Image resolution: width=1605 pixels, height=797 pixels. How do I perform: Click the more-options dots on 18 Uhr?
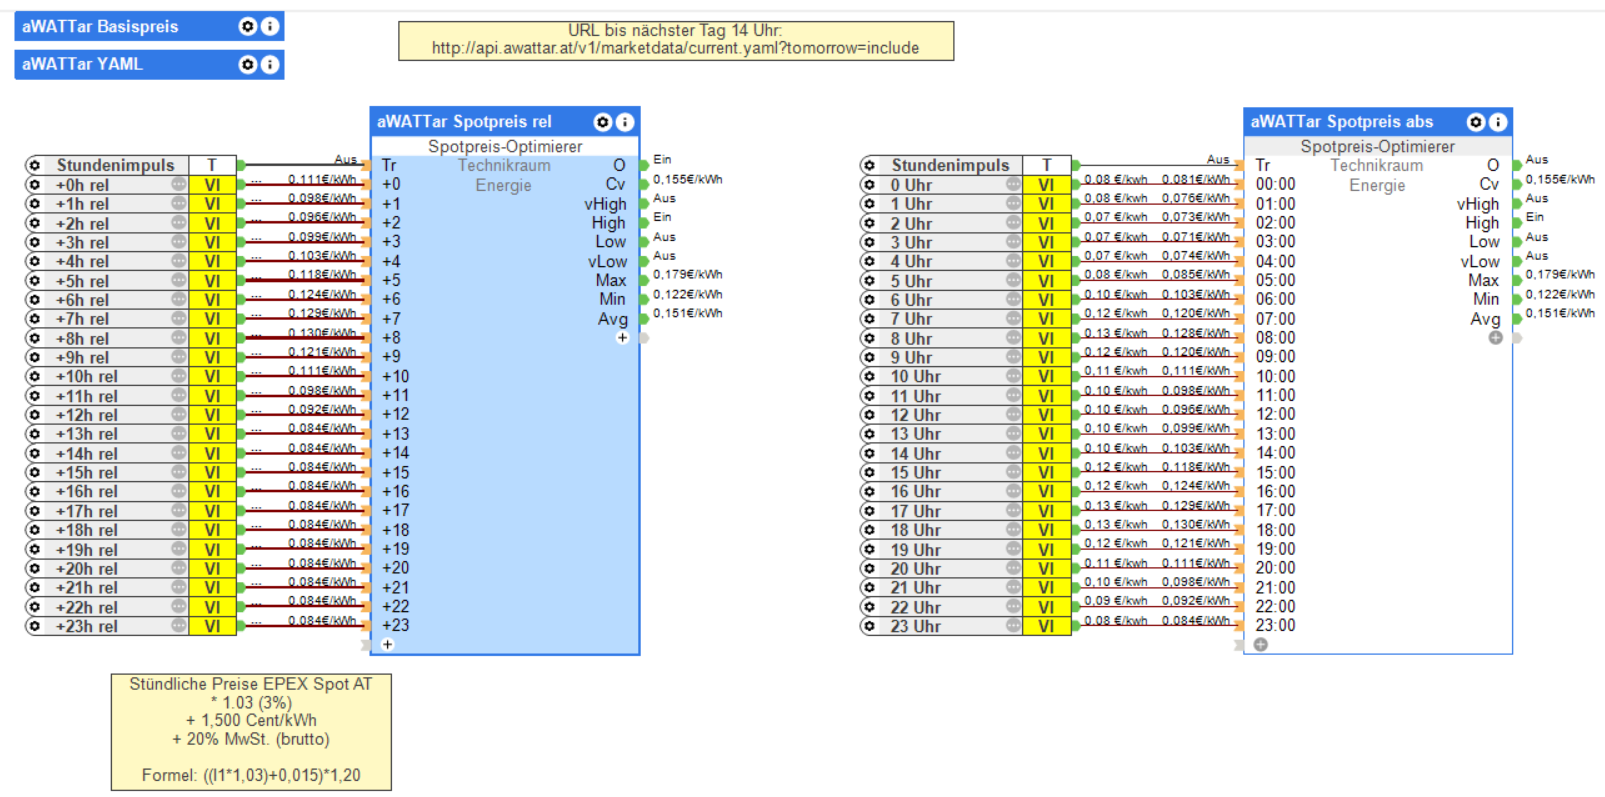pos(1013,530)
